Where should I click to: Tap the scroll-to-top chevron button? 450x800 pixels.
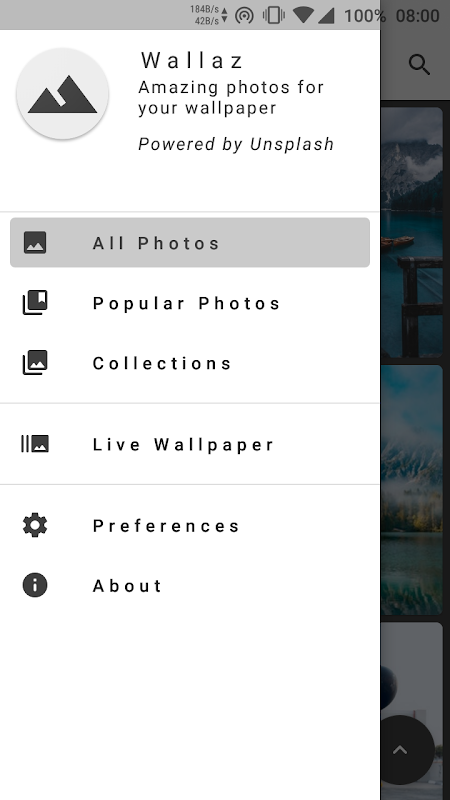coord(401,749)
